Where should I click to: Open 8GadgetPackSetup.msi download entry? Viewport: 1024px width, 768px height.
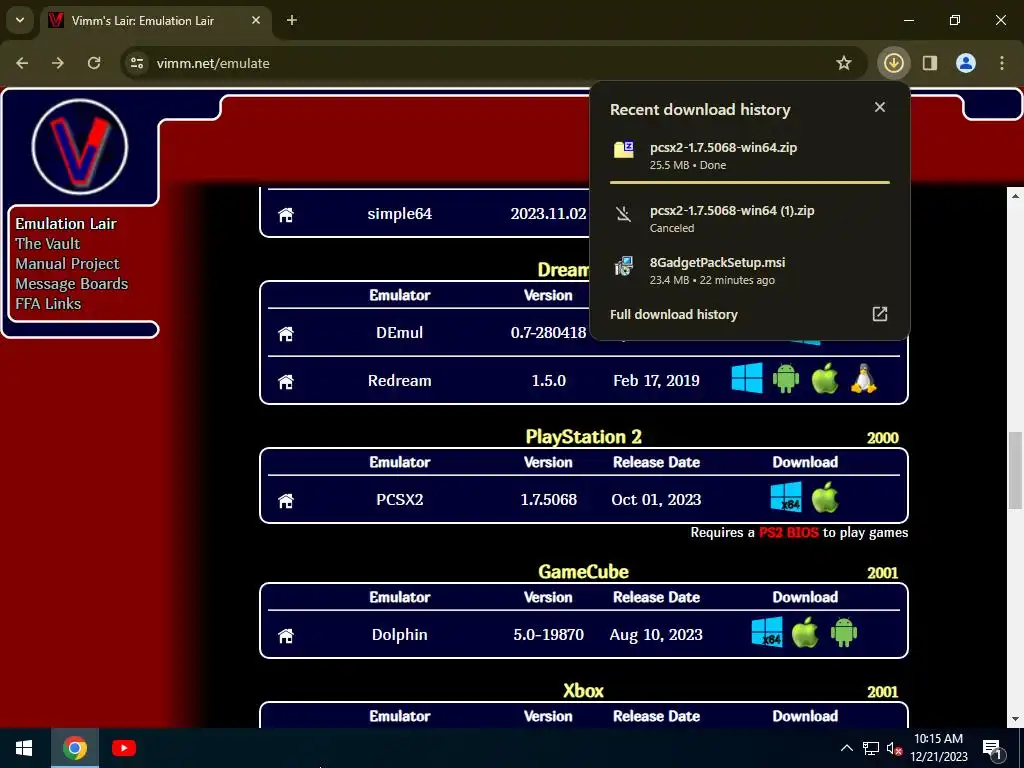pos(750,270)
